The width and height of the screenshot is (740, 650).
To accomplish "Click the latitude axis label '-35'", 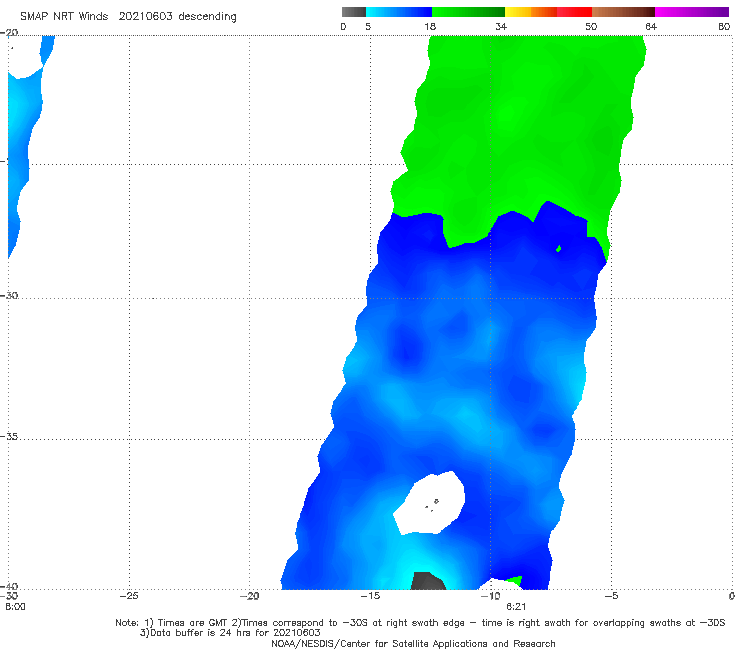I will [x=9, y=437].
